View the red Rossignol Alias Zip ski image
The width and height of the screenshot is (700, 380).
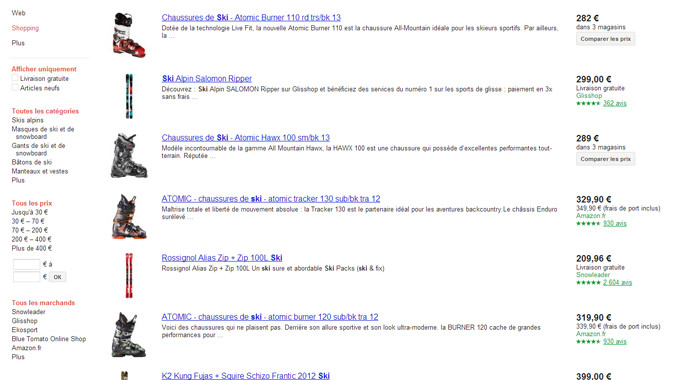(129, 275)
